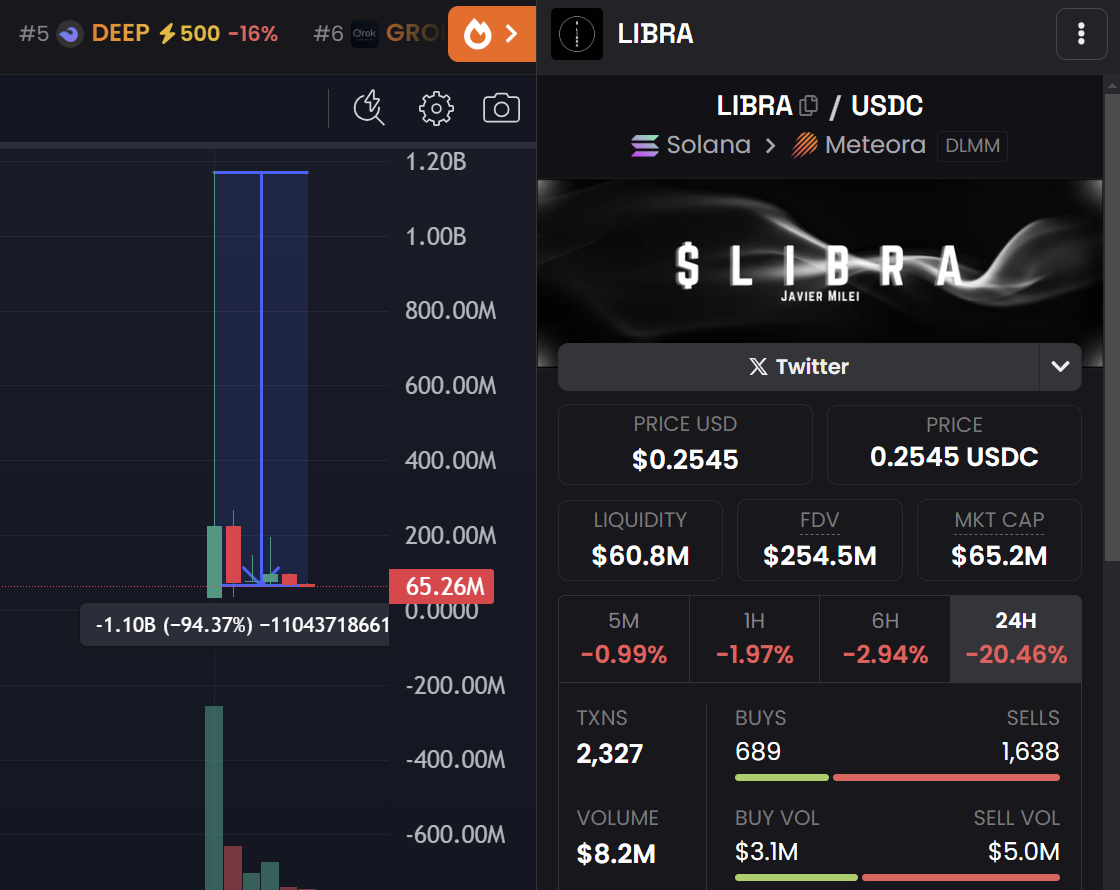This screenshot has height=890, width=1120.
Task: Click the 0.2545 USDC price box
Action: click(x=954, y=444)
